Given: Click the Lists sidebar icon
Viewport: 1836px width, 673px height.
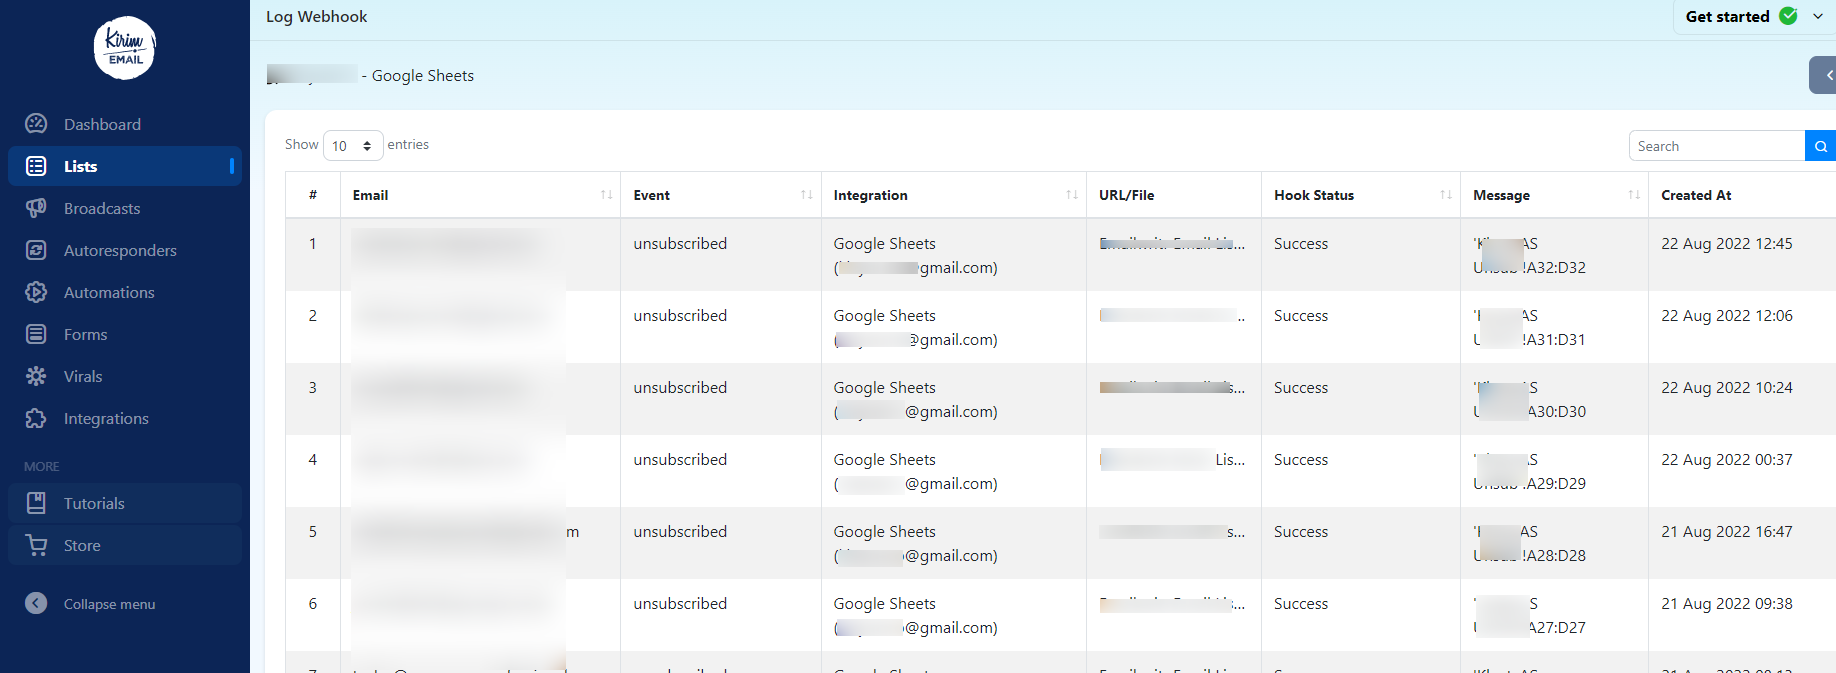Looking at the screenshot, I should [x=36, y=166].
